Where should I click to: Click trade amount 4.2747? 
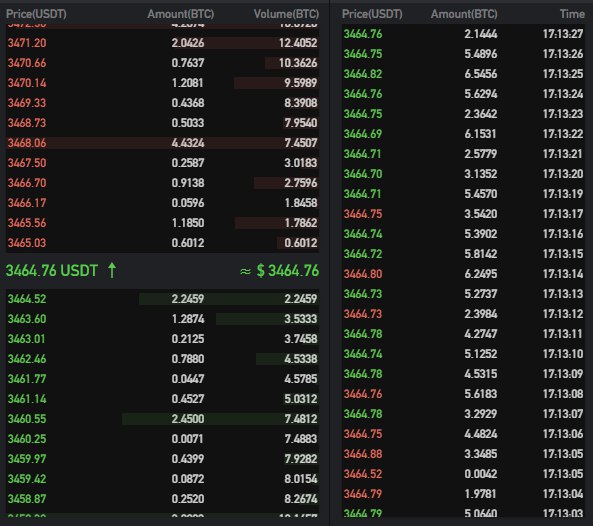click(481, 334)
